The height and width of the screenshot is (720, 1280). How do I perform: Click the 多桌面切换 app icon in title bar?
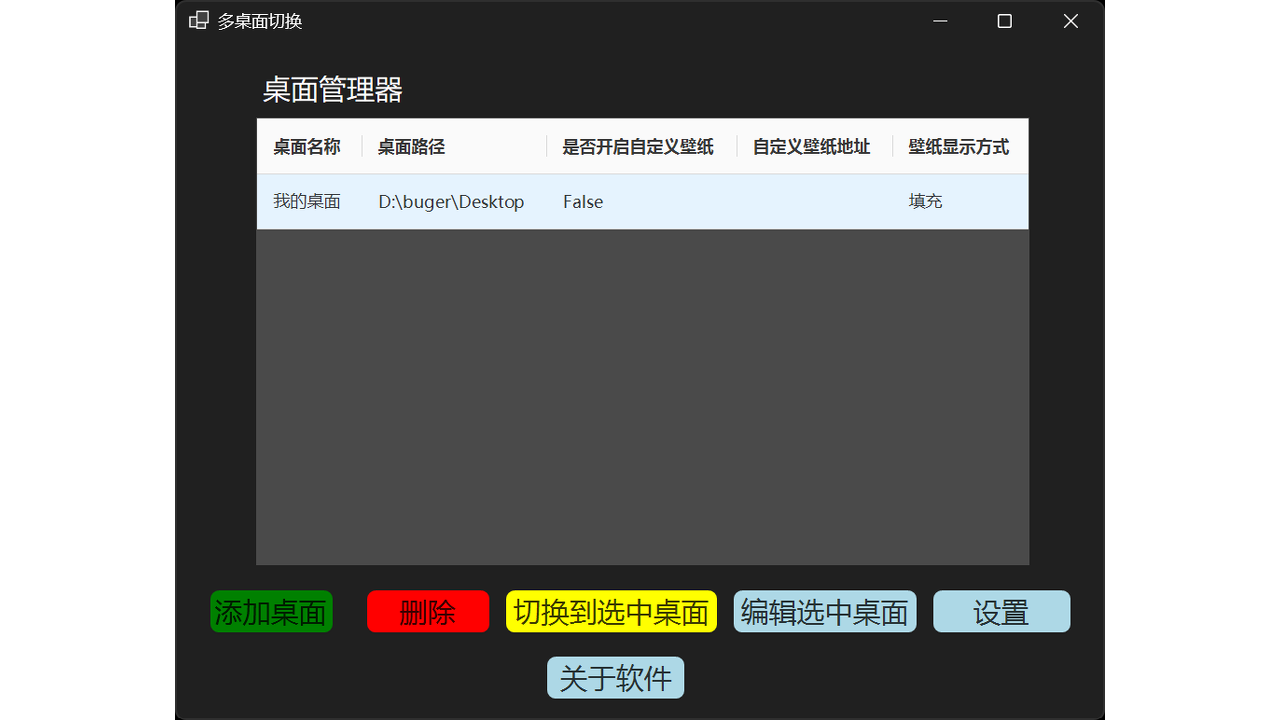[199, 20]
